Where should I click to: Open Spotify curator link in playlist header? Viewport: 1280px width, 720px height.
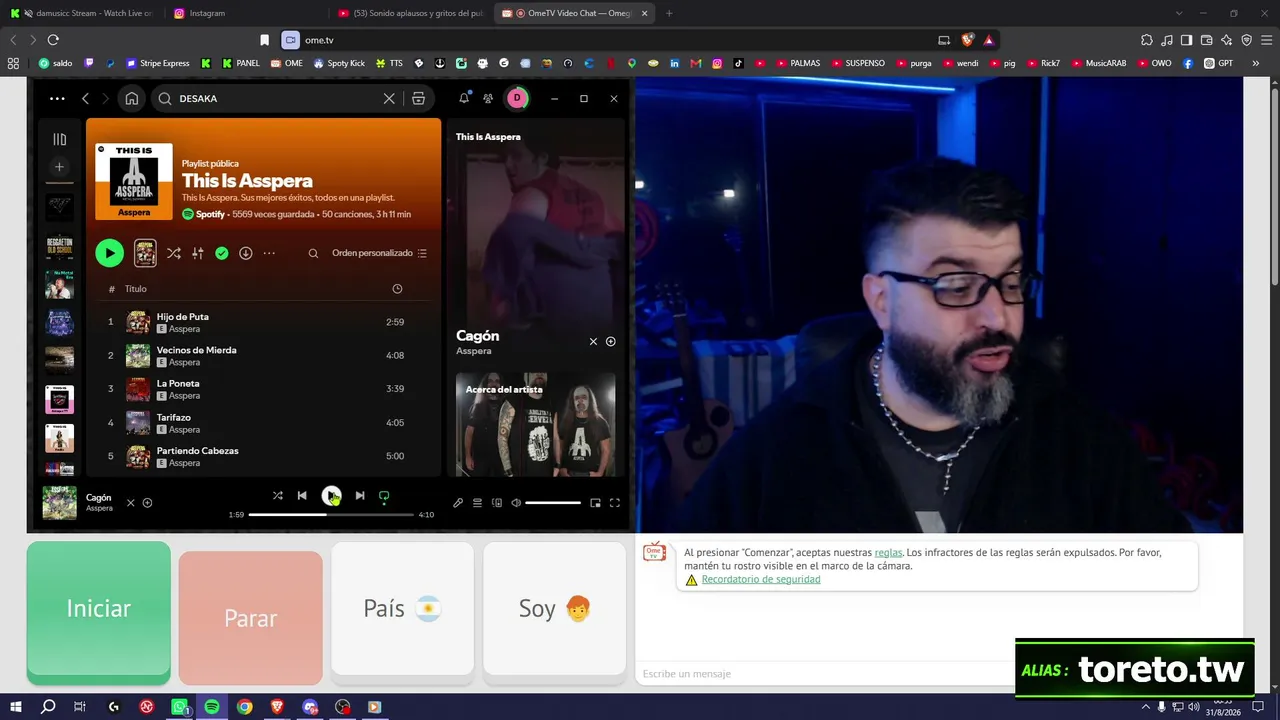tap(210, 214)
